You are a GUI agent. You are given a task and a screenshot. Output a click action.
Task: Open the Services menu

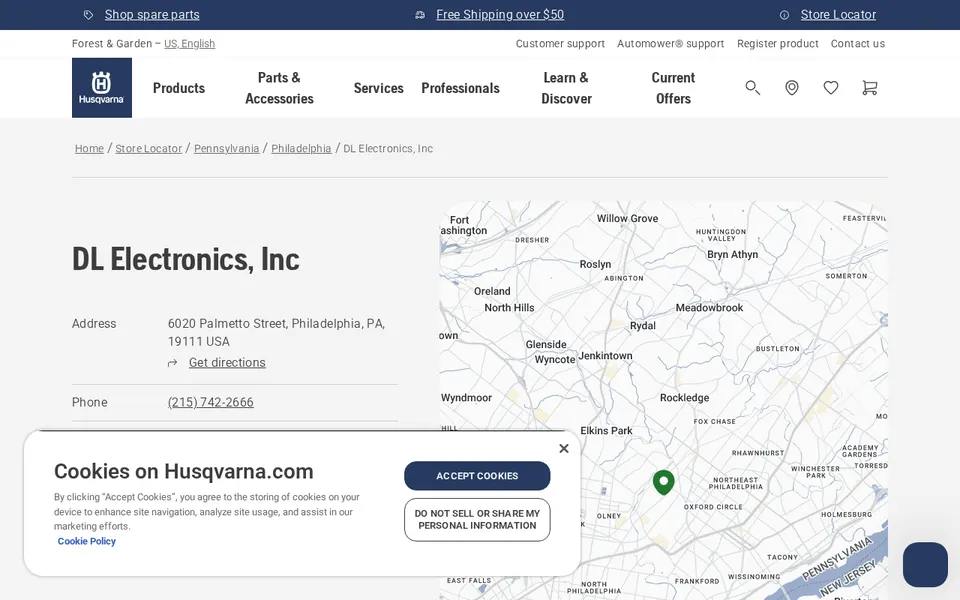click(378, 88)
